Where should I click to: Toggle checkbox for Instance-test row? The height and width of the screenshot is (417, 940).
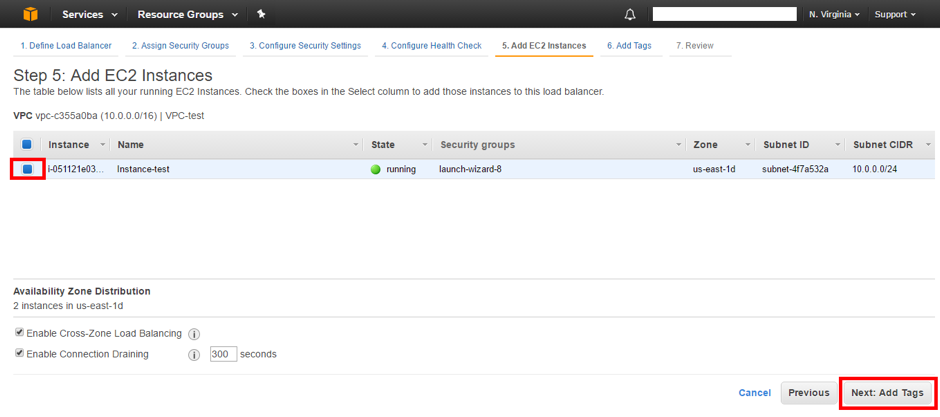point(28,170)
